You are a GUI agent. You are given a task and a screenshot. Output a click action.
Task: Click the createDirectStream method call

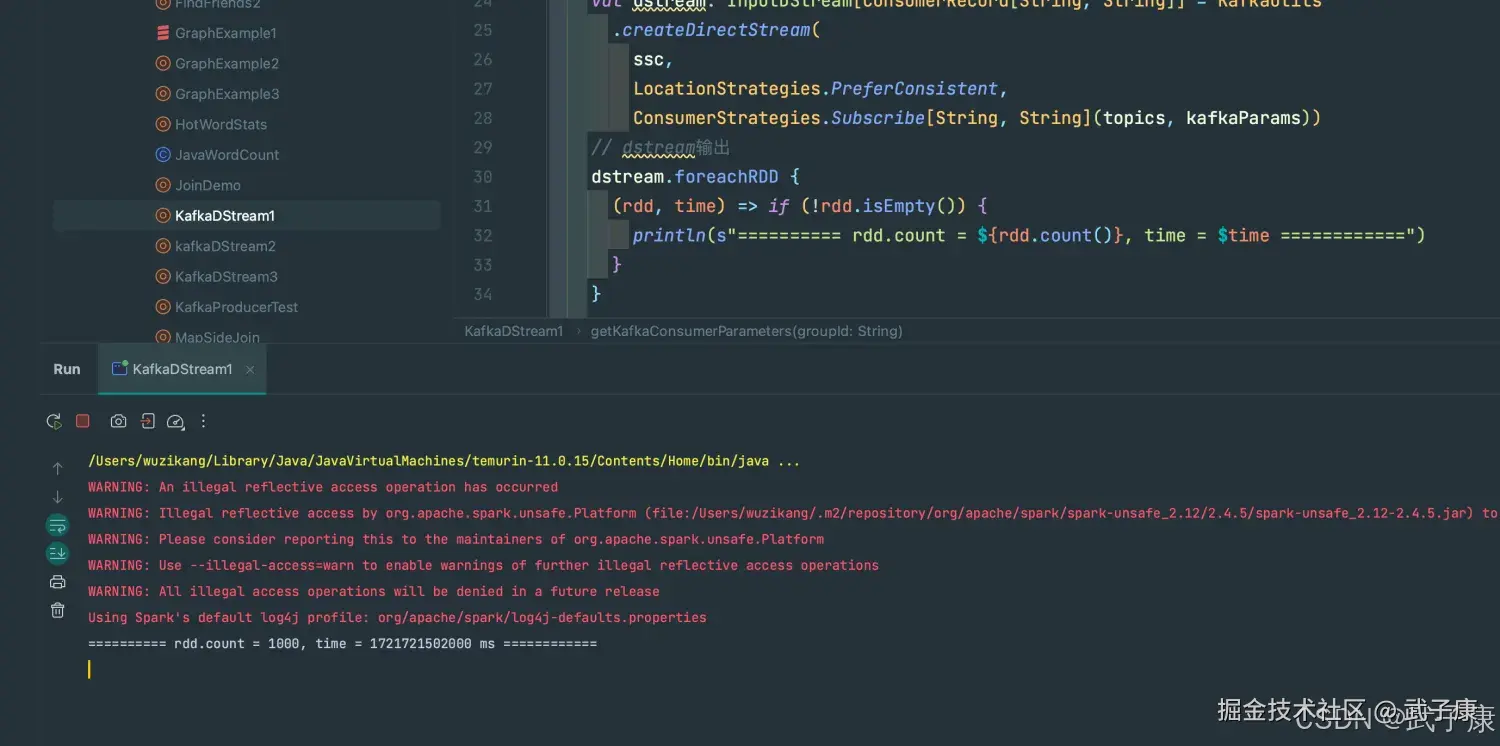click(716, 30)
